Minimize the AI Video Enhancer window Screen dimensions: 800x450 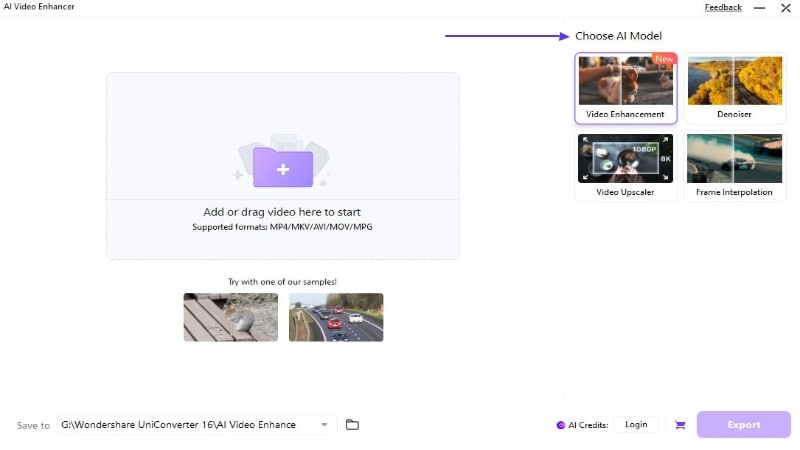pos(759,8)
